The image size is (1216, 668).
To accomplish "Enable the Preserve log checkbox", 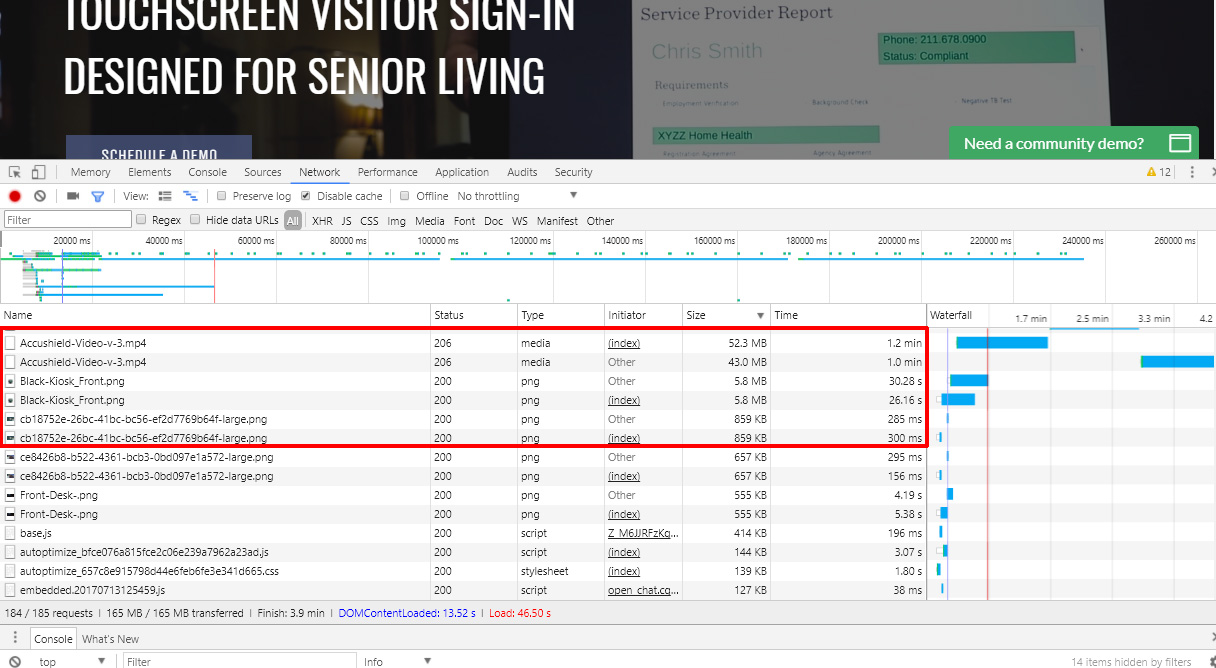I will tap(222, 196).
